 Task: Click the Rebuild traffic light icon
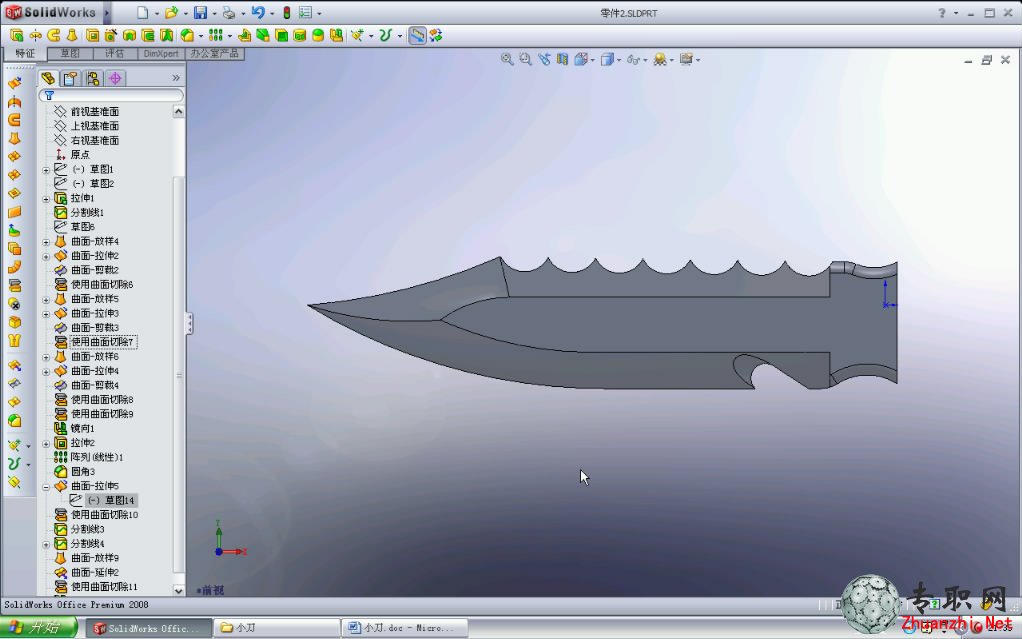[x=287, y=12]
